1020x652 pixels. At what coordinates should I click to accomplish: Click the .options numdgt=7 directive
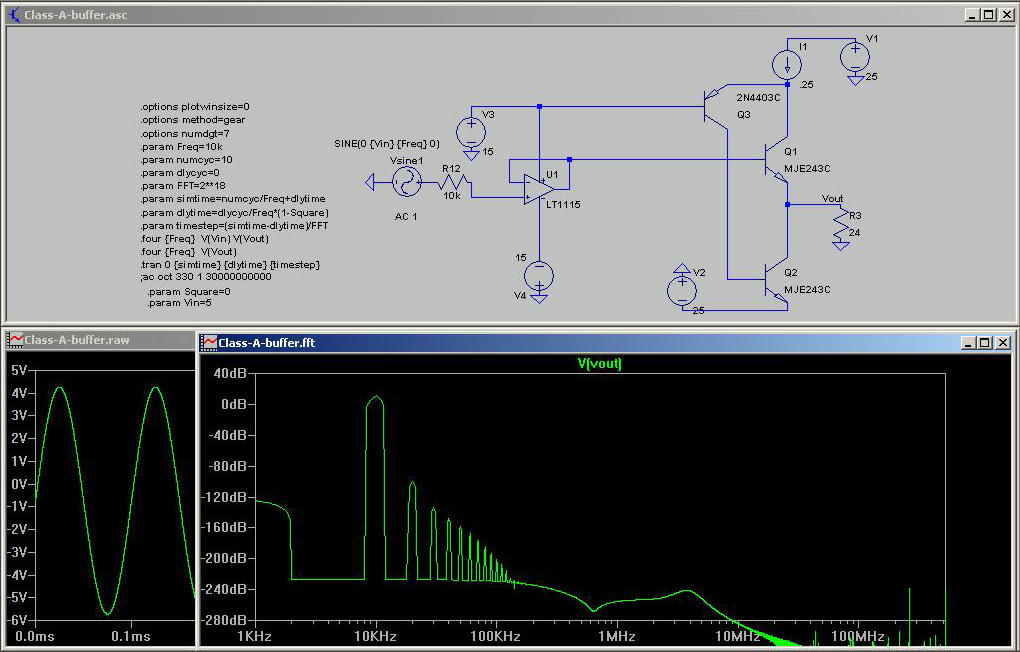tap(185, 133)
